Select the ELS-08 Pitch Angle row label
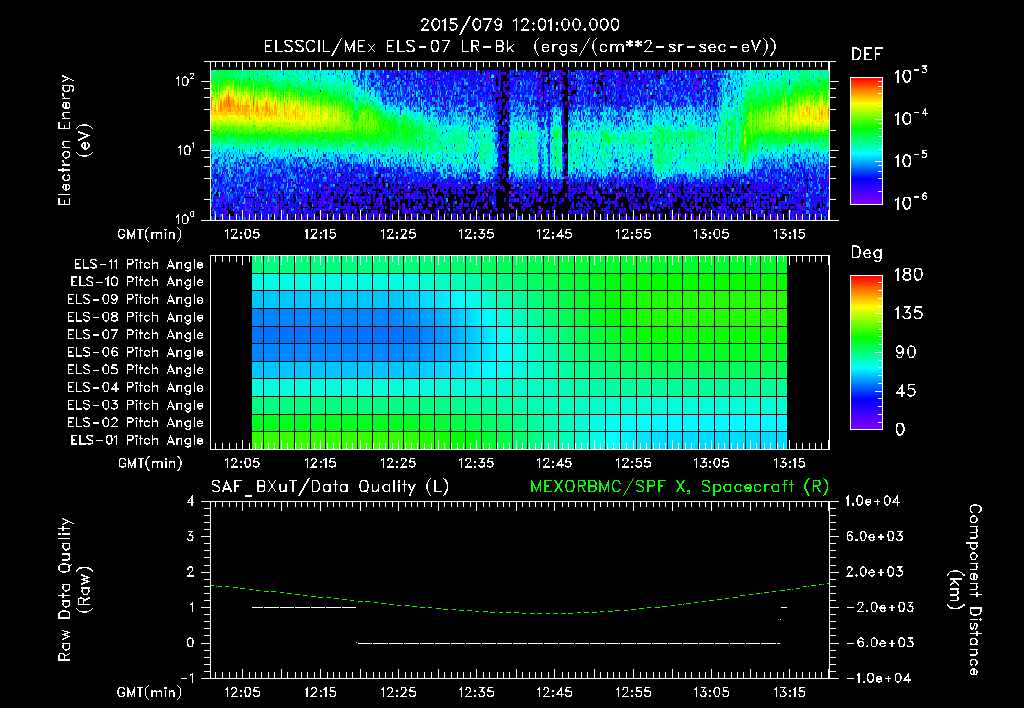This screenshot has width=1024, height=708. pos(136,317)
